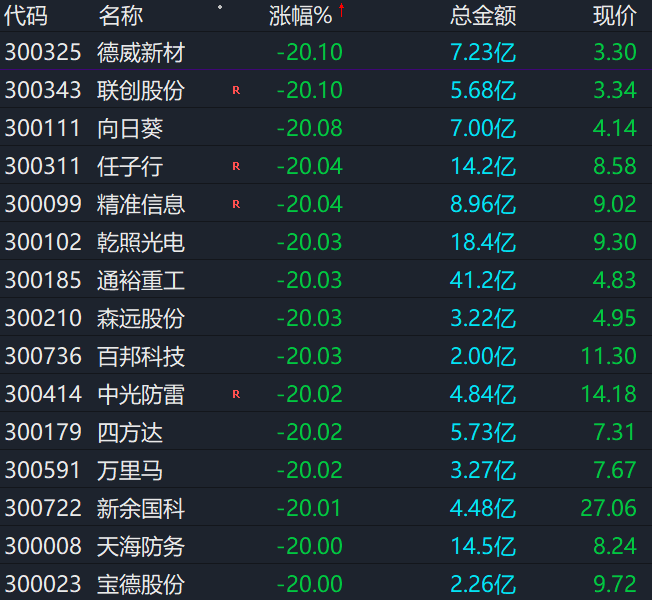Click current price 11.30 of 百邦科技
The height and width of the screenshot is (600, 652).
click(609, 356)
